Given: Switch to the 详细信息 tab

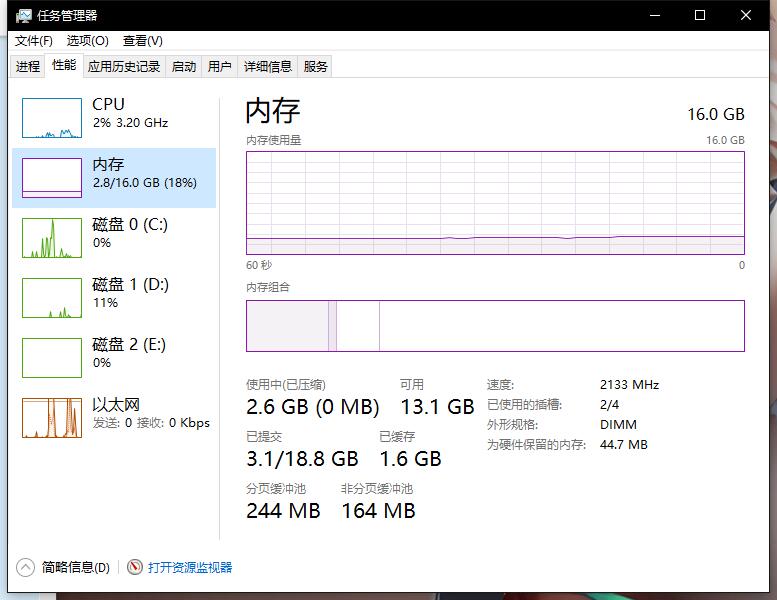Looking at the screenshot, I should click(268, 67).
